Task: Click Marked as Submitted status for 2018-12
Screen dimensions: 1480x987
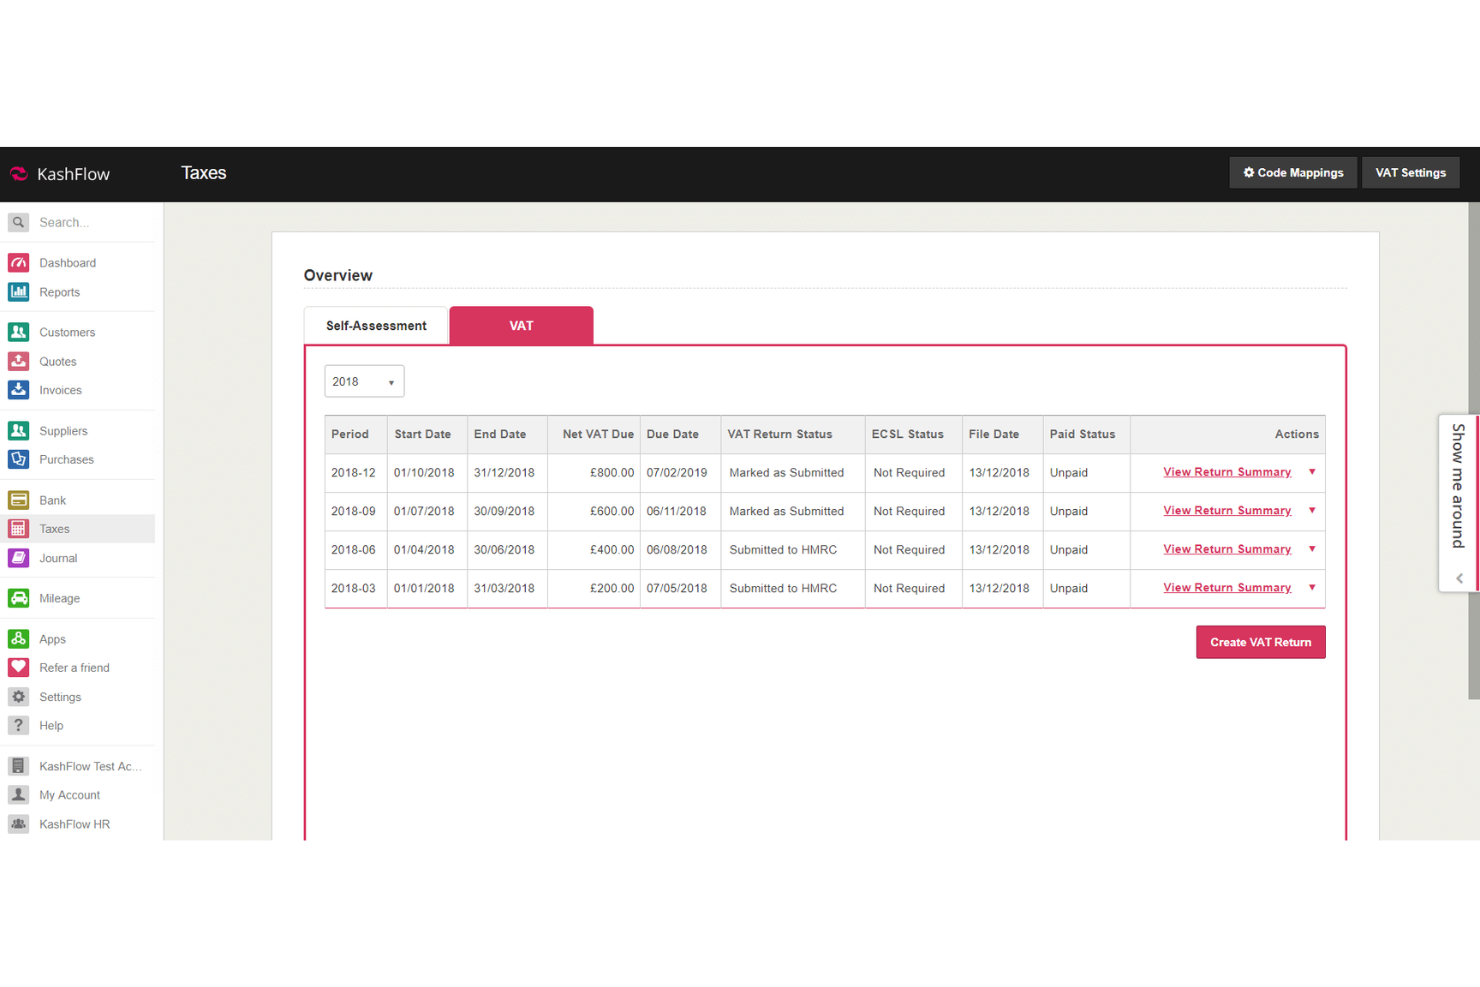Action: click(x=787, y=473)
